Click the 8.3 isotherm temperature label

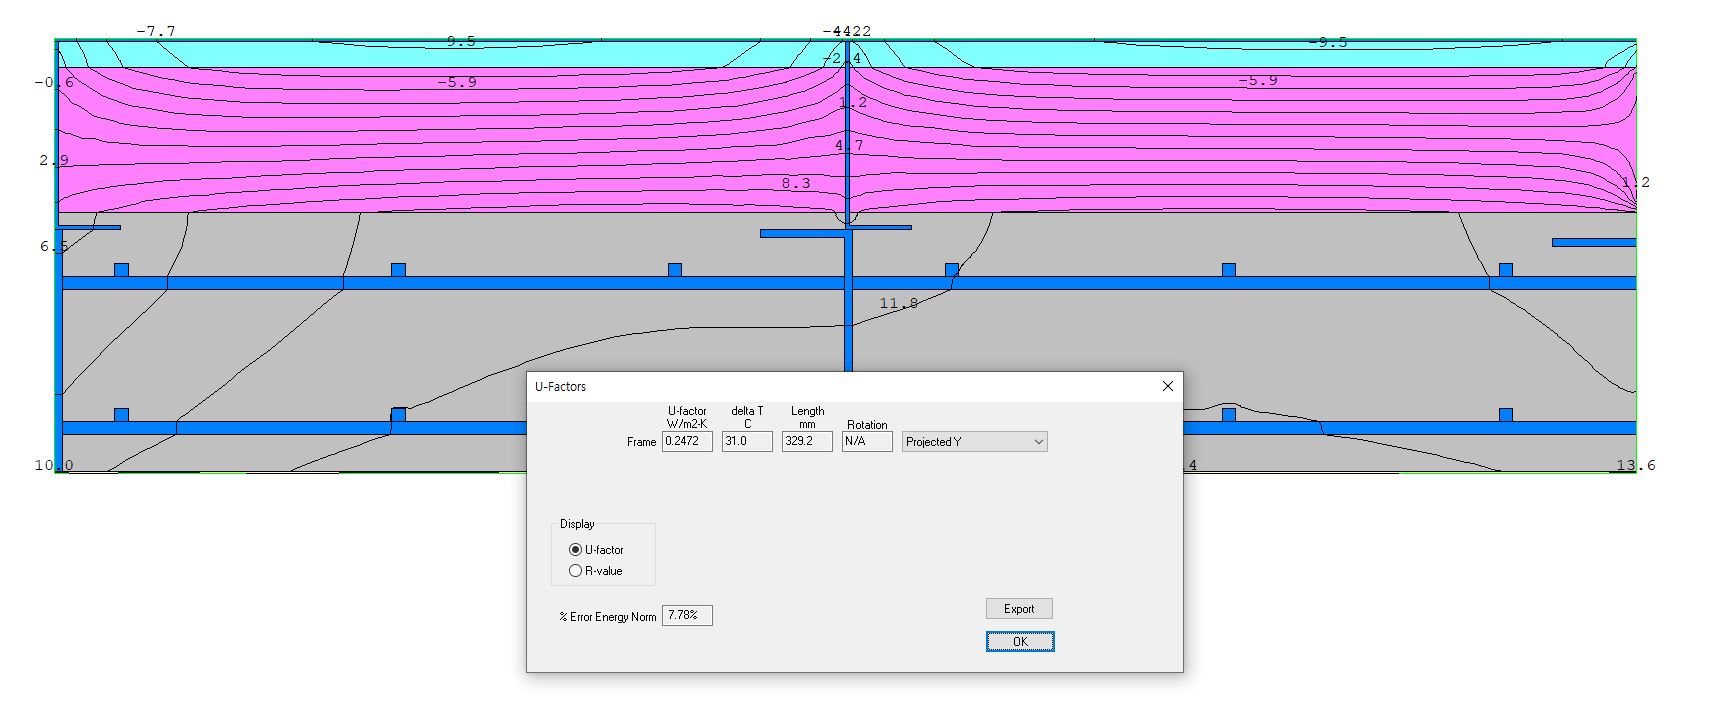point(796,183)
